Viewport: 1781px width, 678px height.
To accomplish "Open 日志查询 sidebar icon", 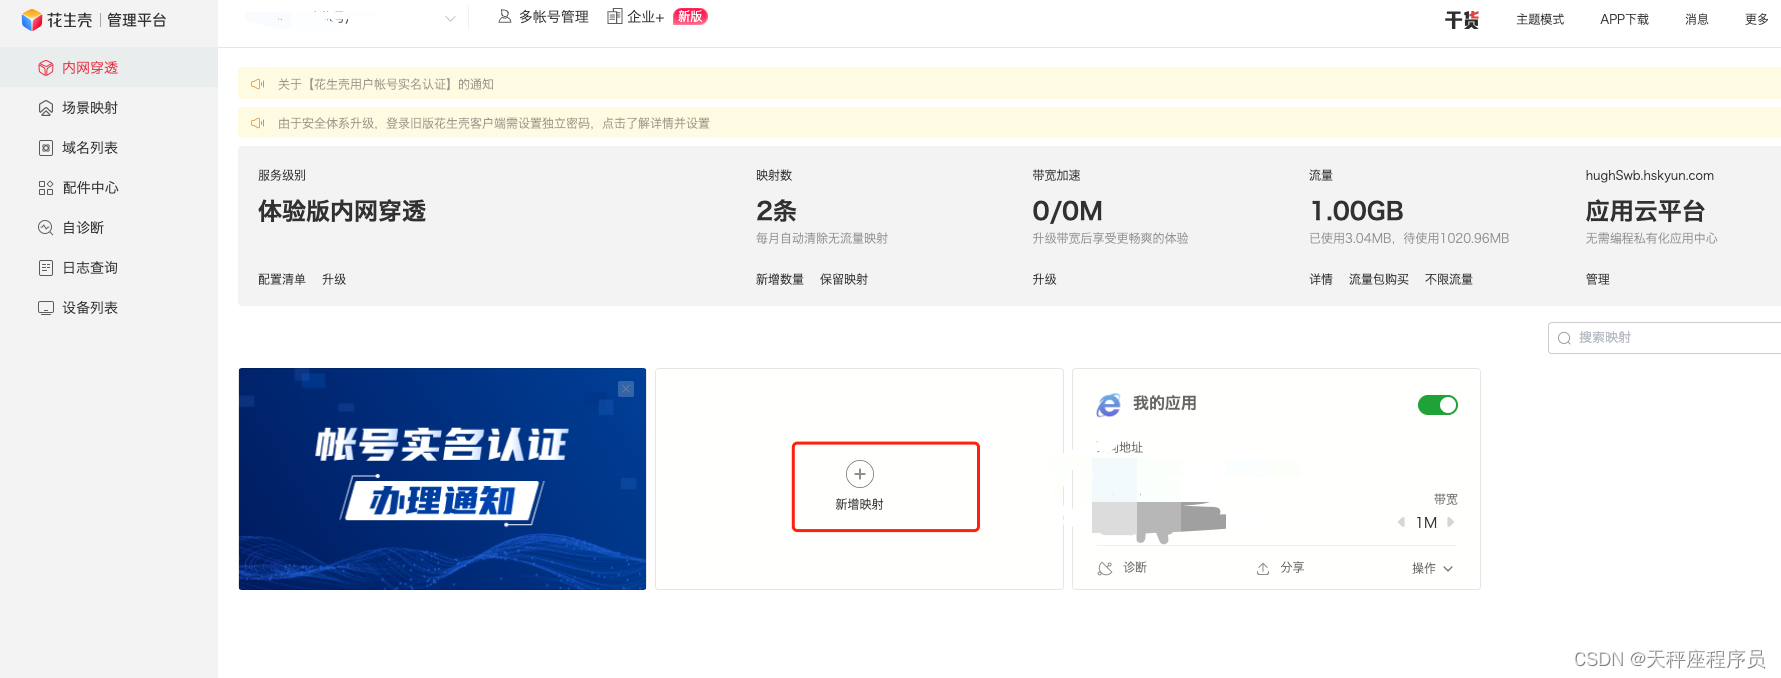I will tap(46, 268).
